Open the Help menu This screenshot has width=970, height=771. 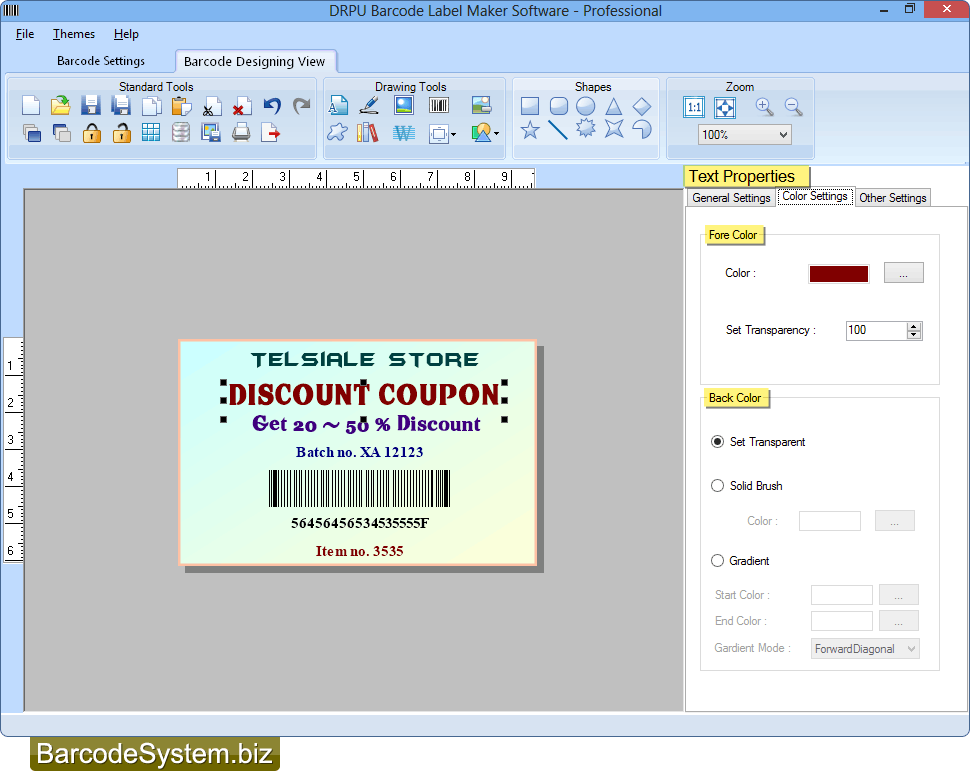click(x=126, y=34)
